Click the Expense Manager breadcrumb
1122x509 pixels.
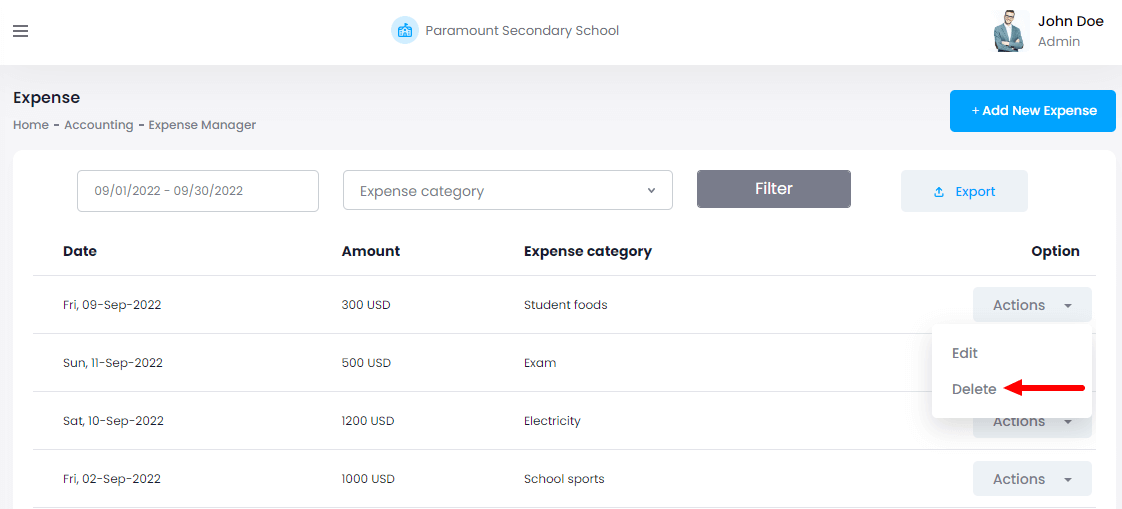tap(202, 125)
